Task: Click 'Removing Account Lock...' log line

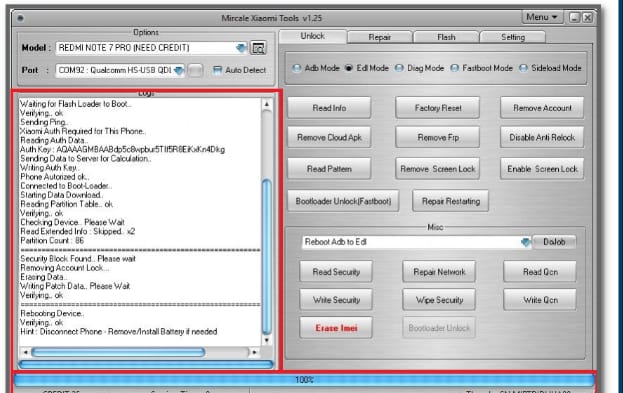Action: pos(64,268)
